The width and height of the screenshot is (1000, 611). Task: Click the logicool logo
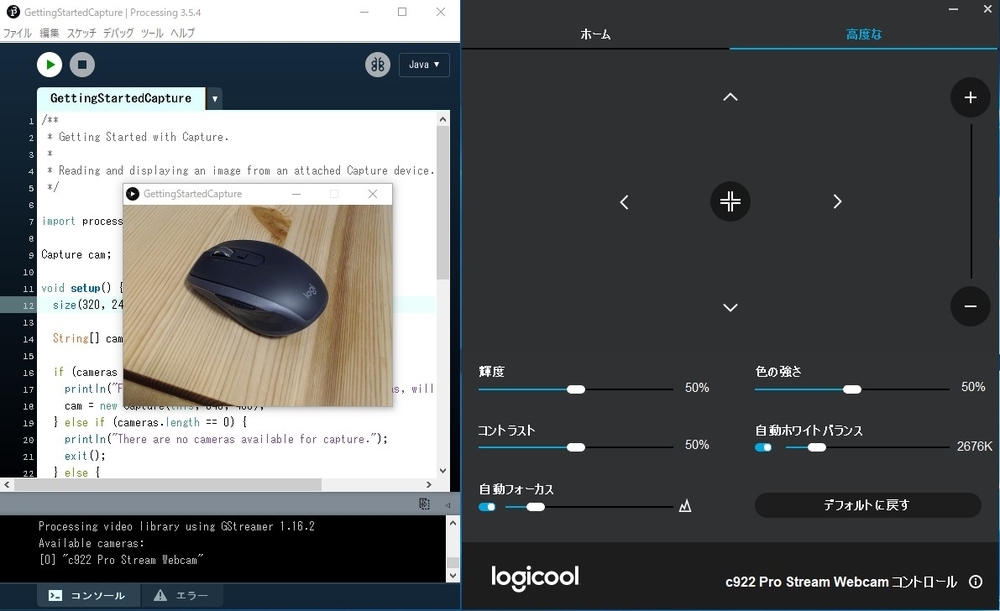pyautogui.click(x=534, y=577)
